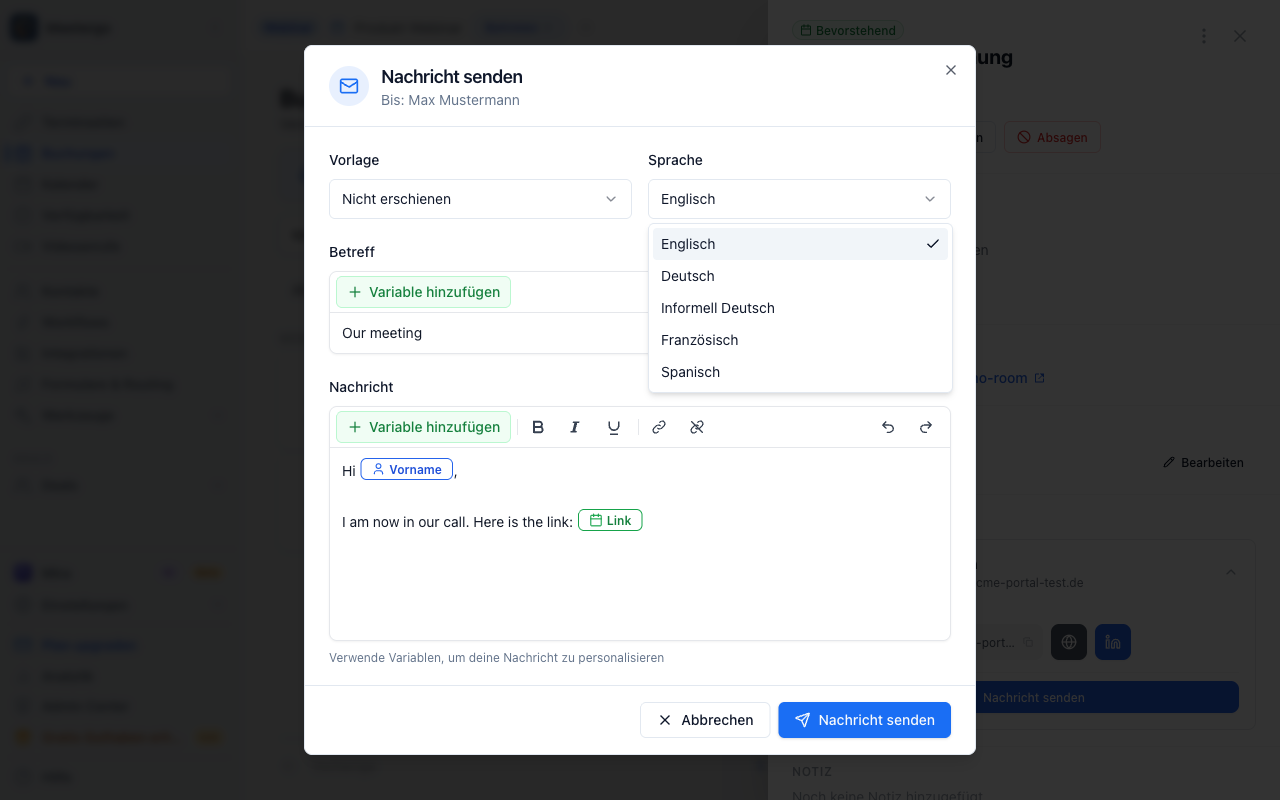This screenshot has width=1280, height=800.
Task: Click Variable hinzufügen in the Betreff field
Action: coord(423,292)
